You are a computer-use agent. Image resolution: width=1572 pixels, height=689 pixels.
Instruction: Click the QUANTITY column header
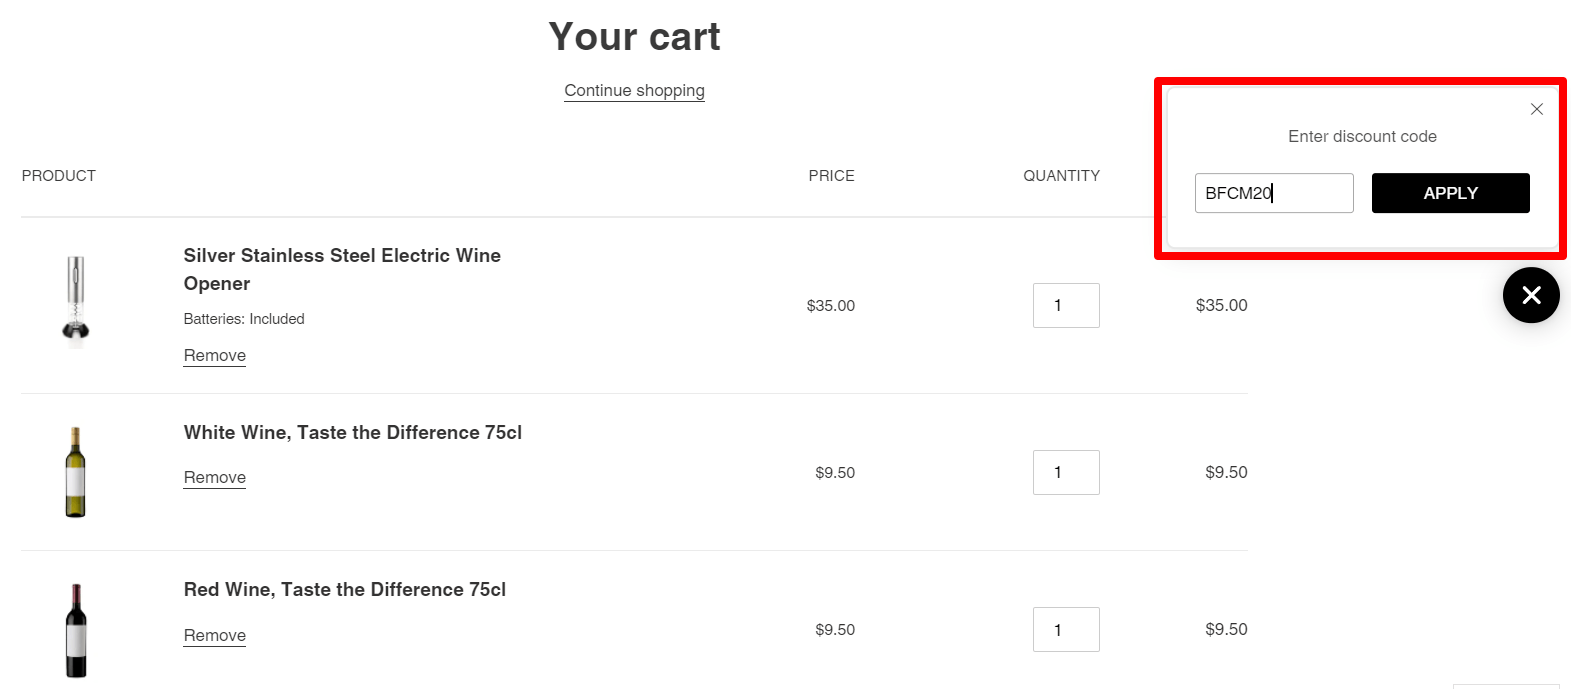click(x=1062, y=175)
